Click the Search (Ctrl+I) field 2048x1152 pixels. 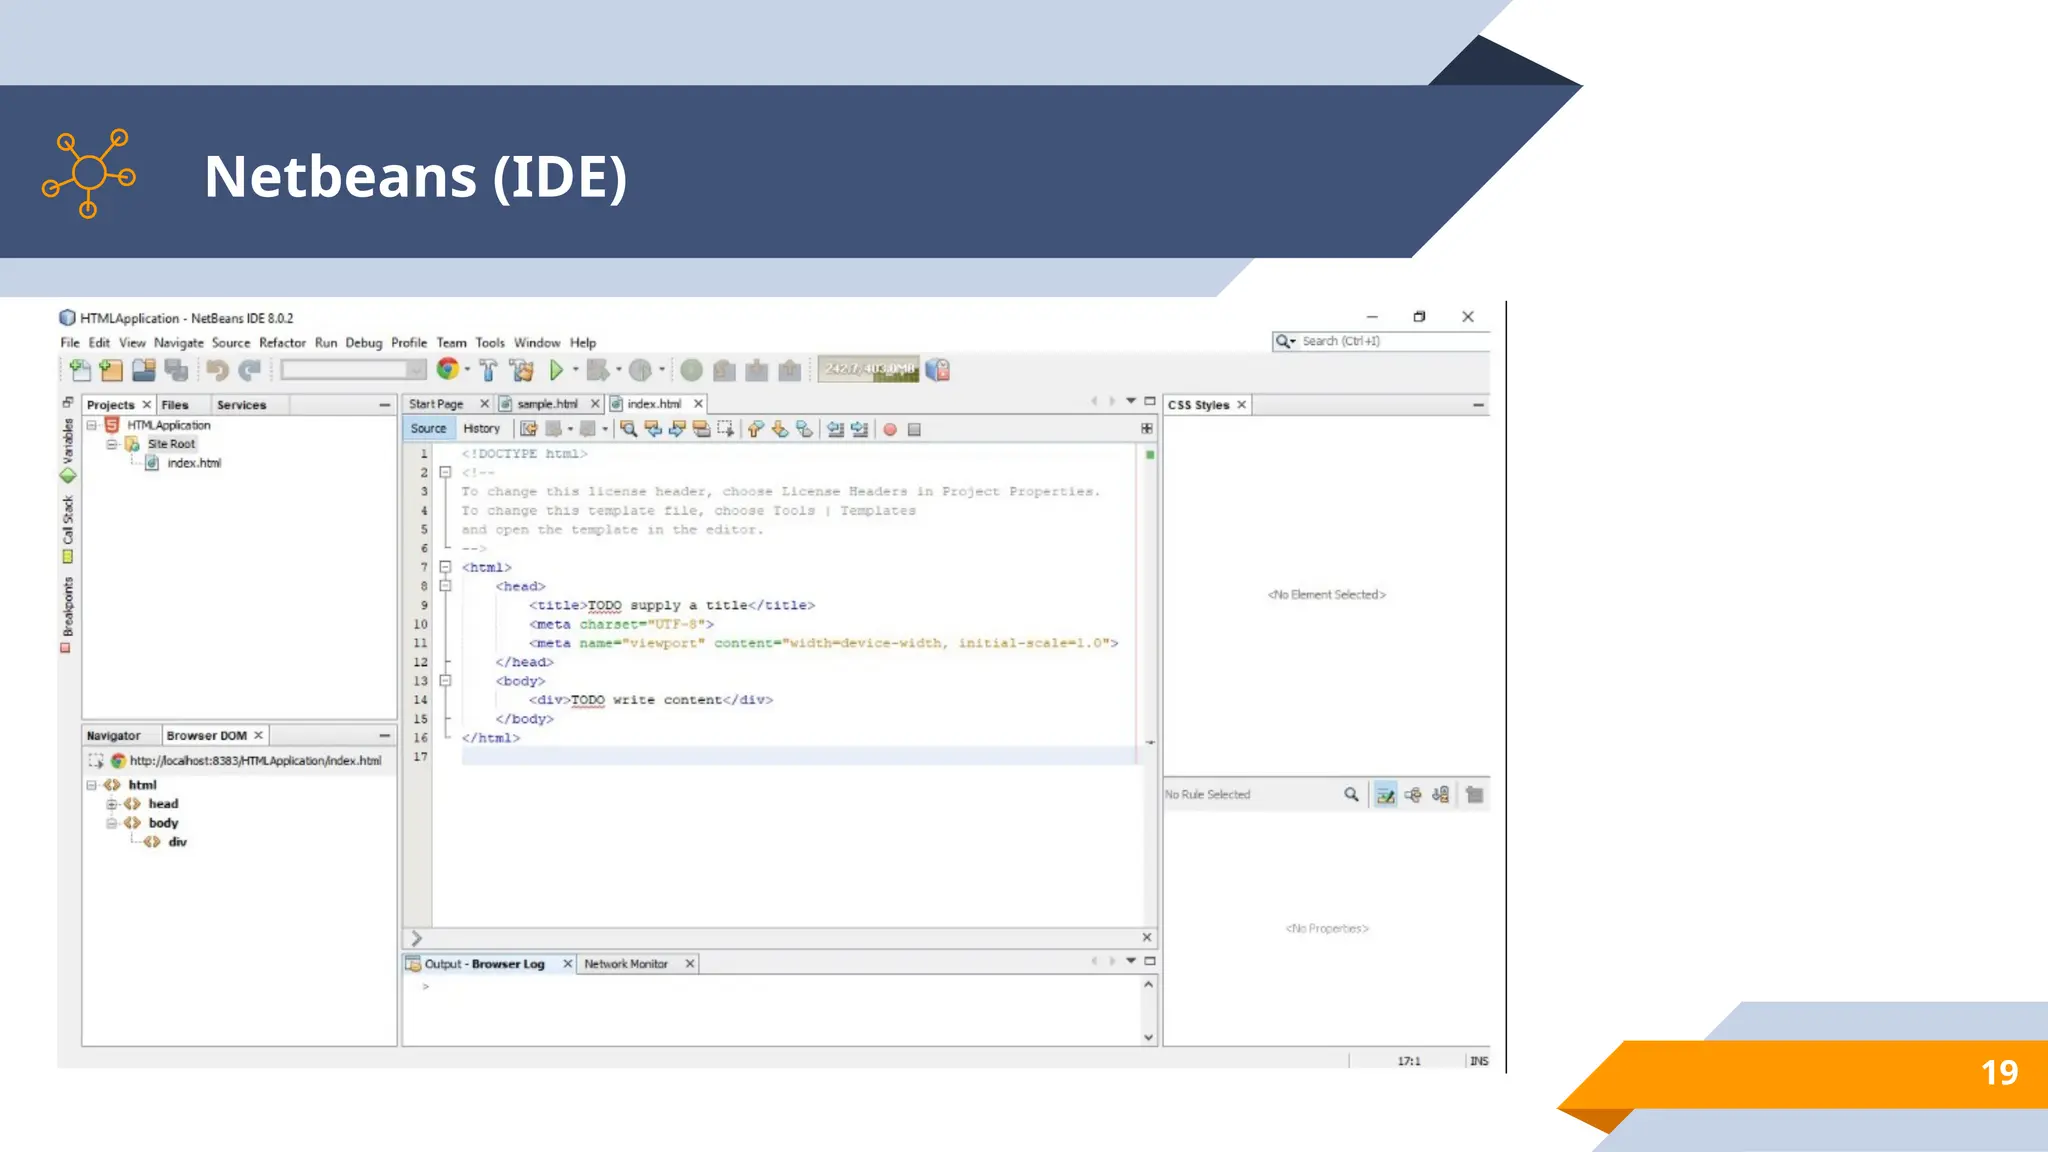[x=1381, y=341]
